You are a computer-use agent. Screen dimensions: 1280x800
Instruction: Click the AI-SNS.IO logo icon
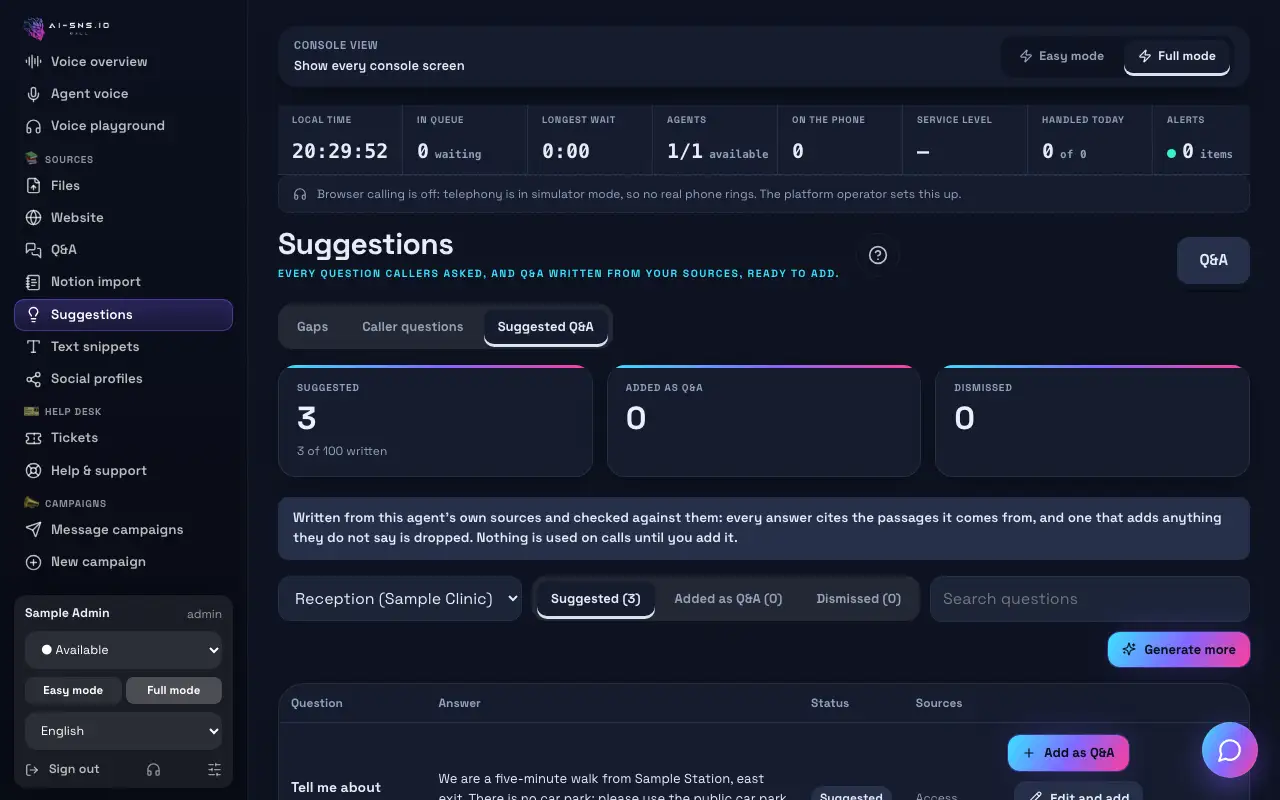tap(34, 28)
